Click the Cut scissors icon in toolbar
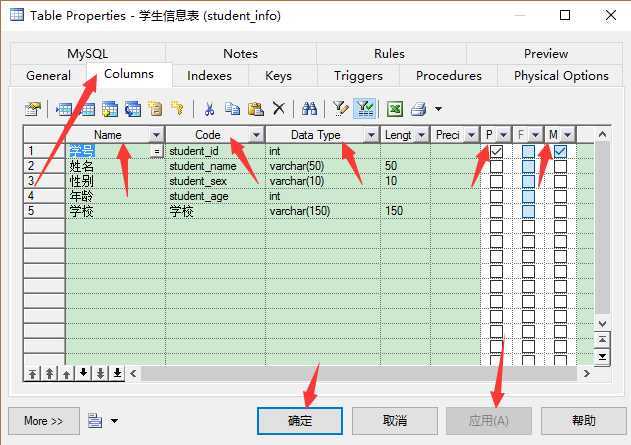Image resolution: width=631 pixels, height=445 pixels. pos(209,109)
